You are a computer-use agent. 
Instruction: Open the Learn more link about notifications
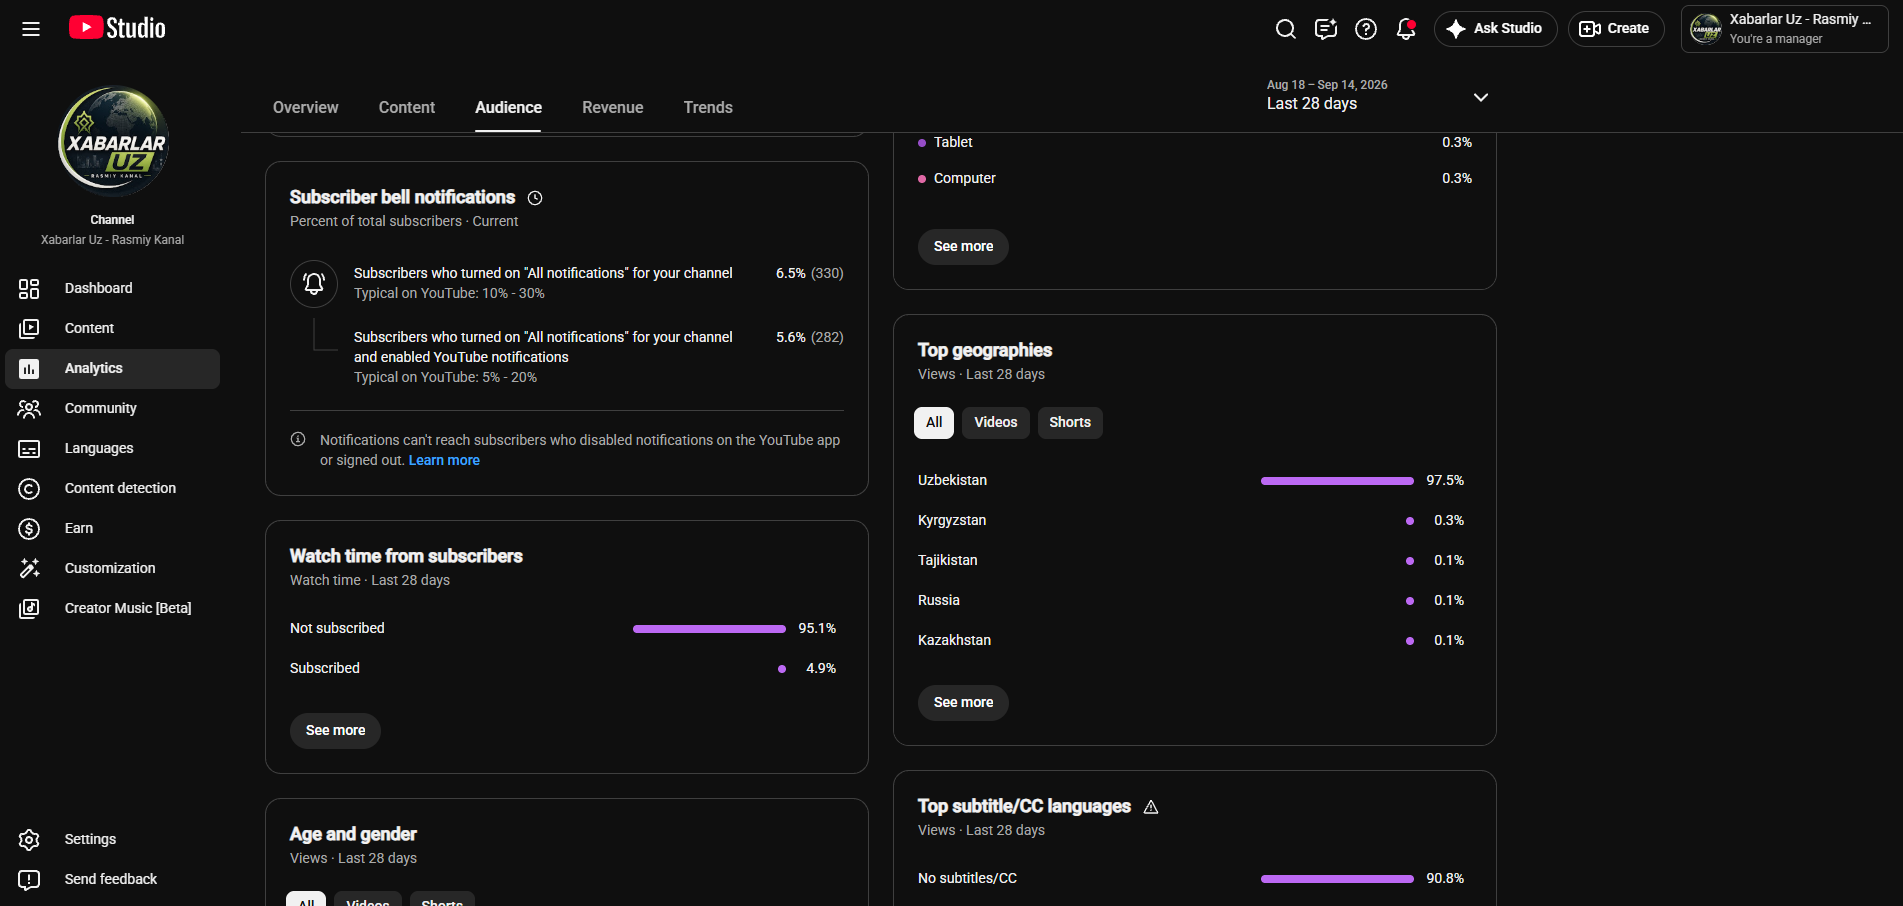444,461
